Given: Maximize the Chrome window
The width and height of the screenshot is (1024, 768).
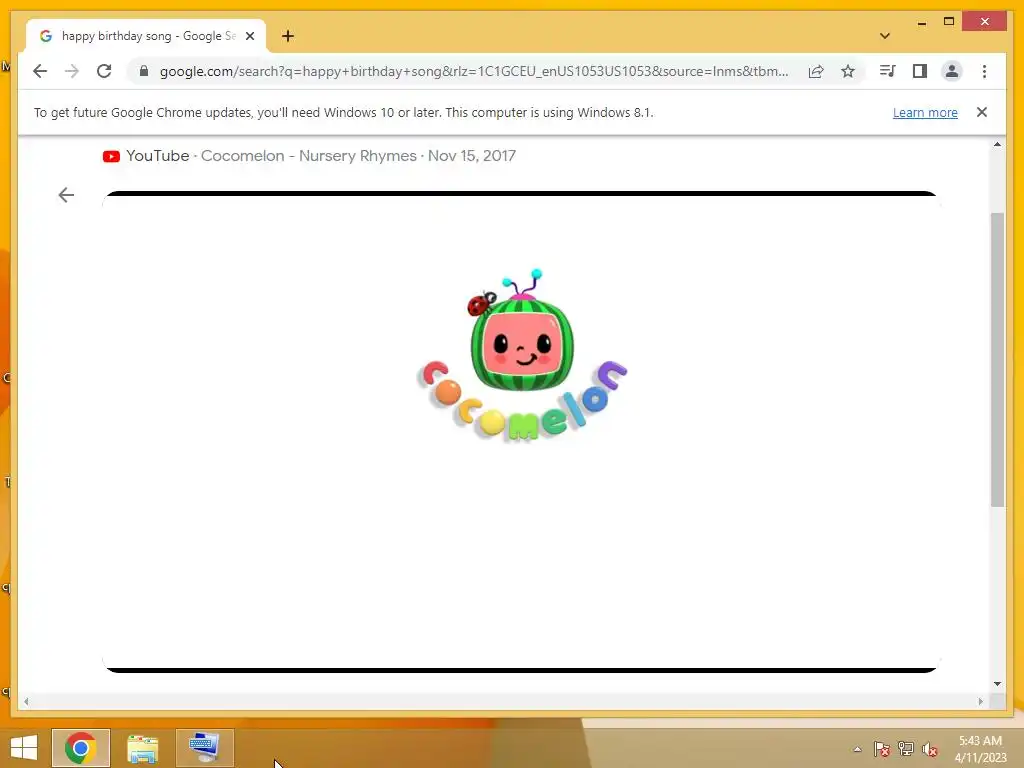Looking at the screenshot, I should [949, 22].
